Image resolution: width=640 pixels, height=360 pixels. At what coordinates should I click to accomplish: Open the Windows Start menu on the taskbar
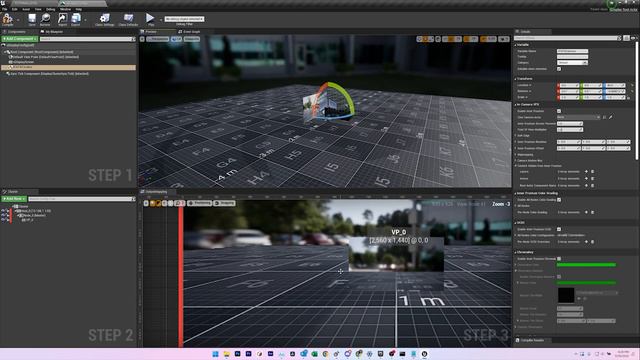click(x=216, y=354)
